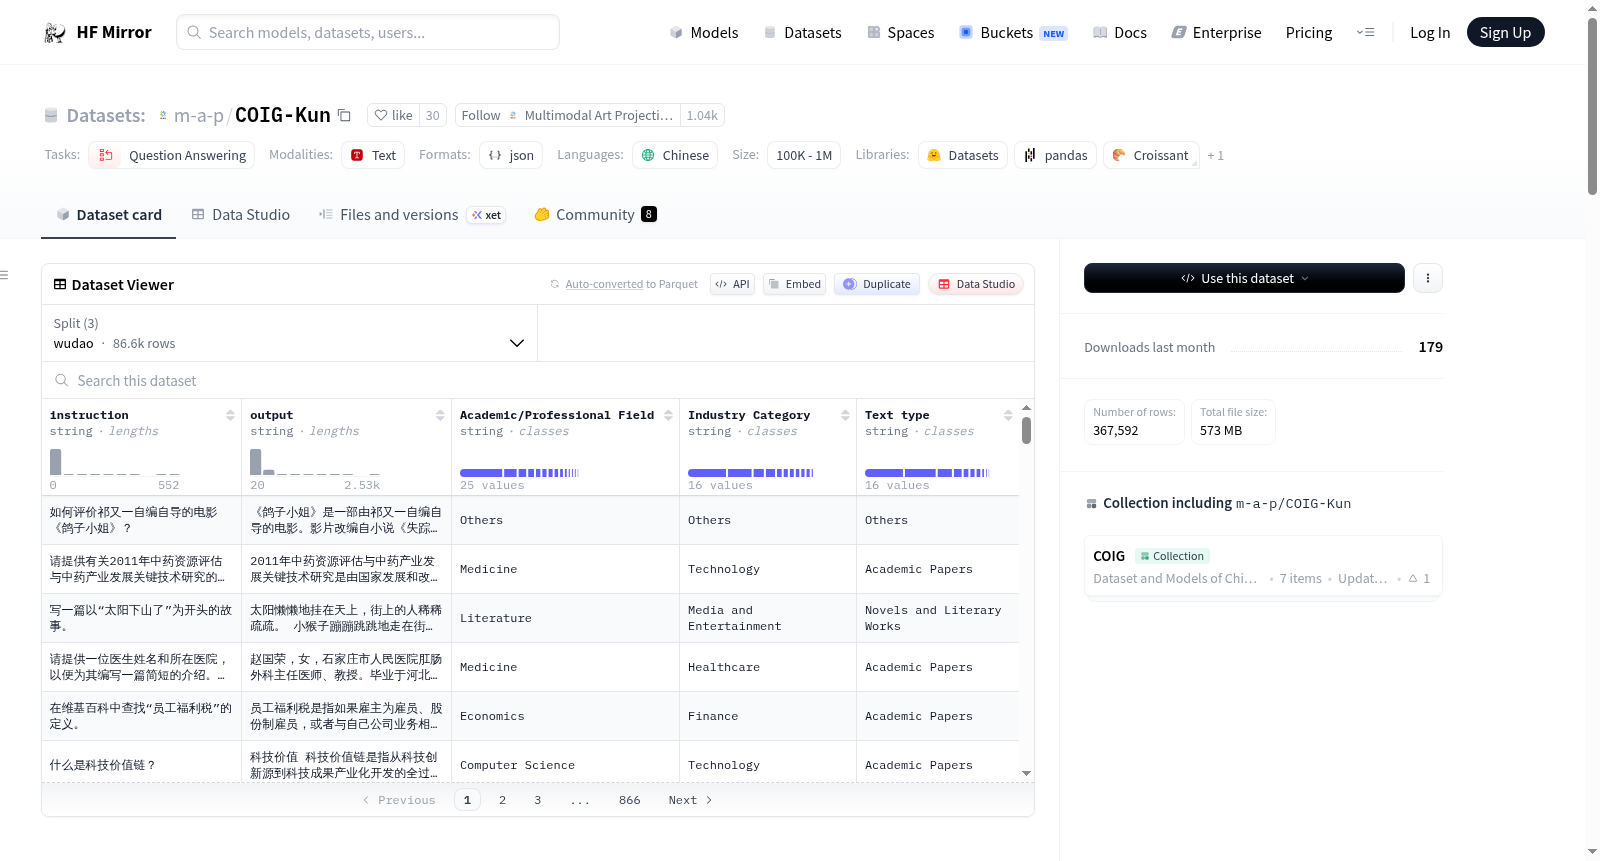The width and height of the screenshot is (1600, 861).
Task: Click the dataset table vertical scrollbar
Action: 1026,430
